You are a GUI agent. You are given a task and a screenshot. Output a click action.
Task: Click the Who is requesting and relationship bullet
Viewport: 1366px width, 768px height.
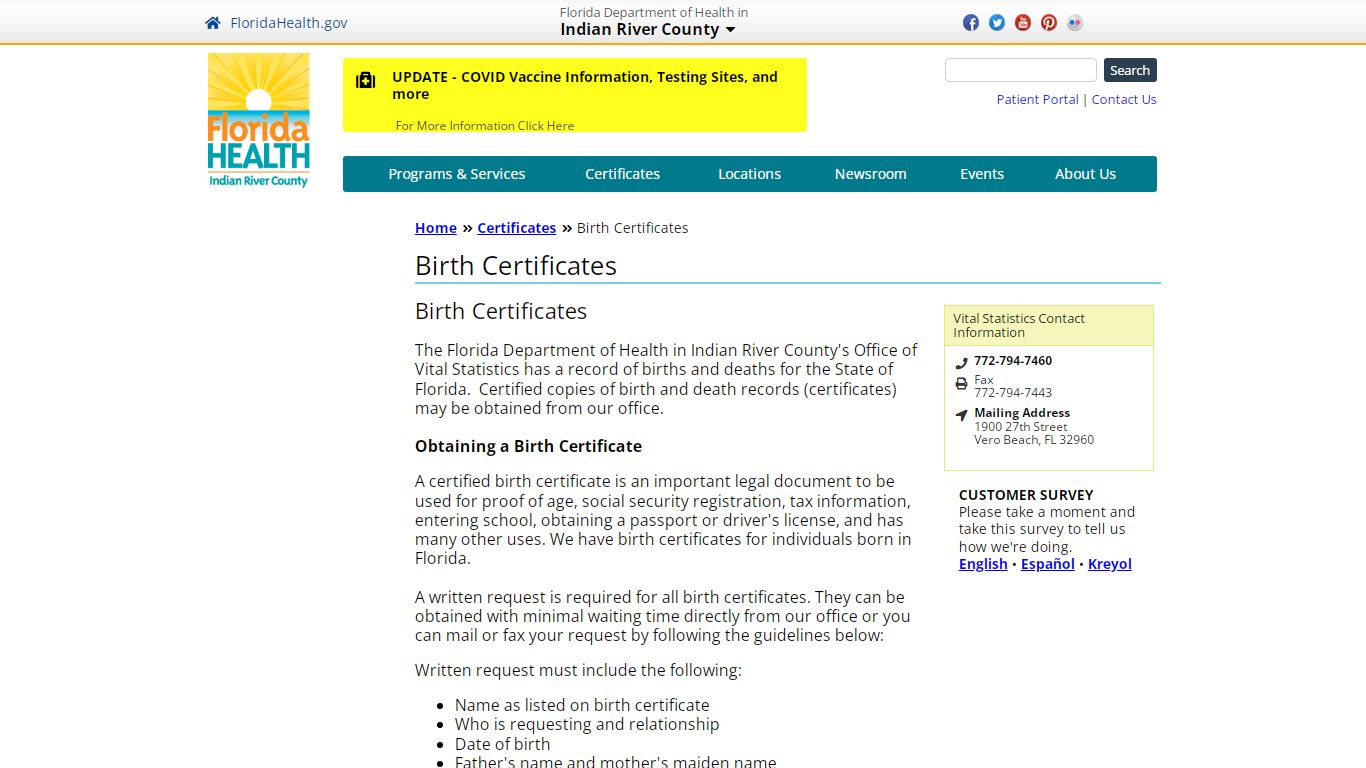click(587, 724)
